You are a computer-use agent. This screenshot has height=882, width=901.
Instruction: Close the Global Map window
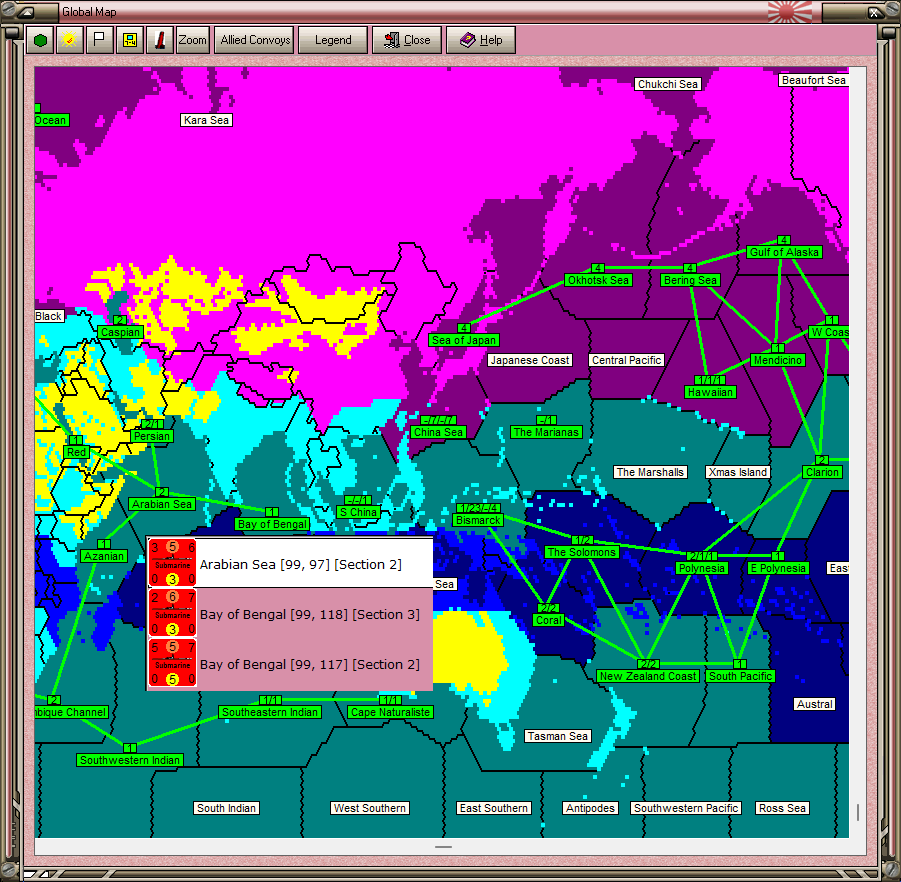click(x=407, y=40)
